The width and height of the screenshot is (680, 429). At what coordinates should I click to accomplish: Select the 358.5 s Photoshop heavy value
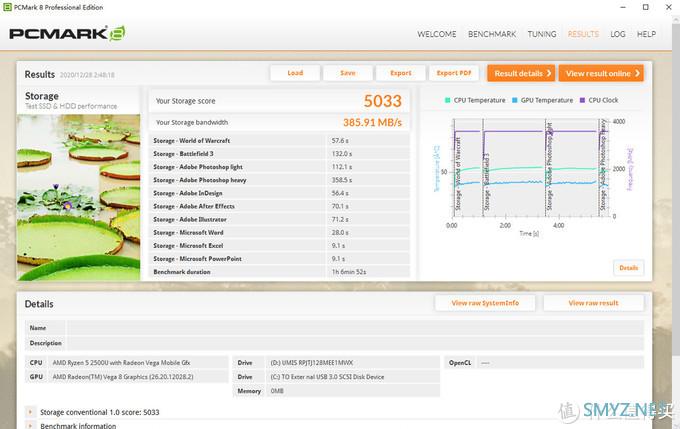pyautogui.click(x=342, y=180)
